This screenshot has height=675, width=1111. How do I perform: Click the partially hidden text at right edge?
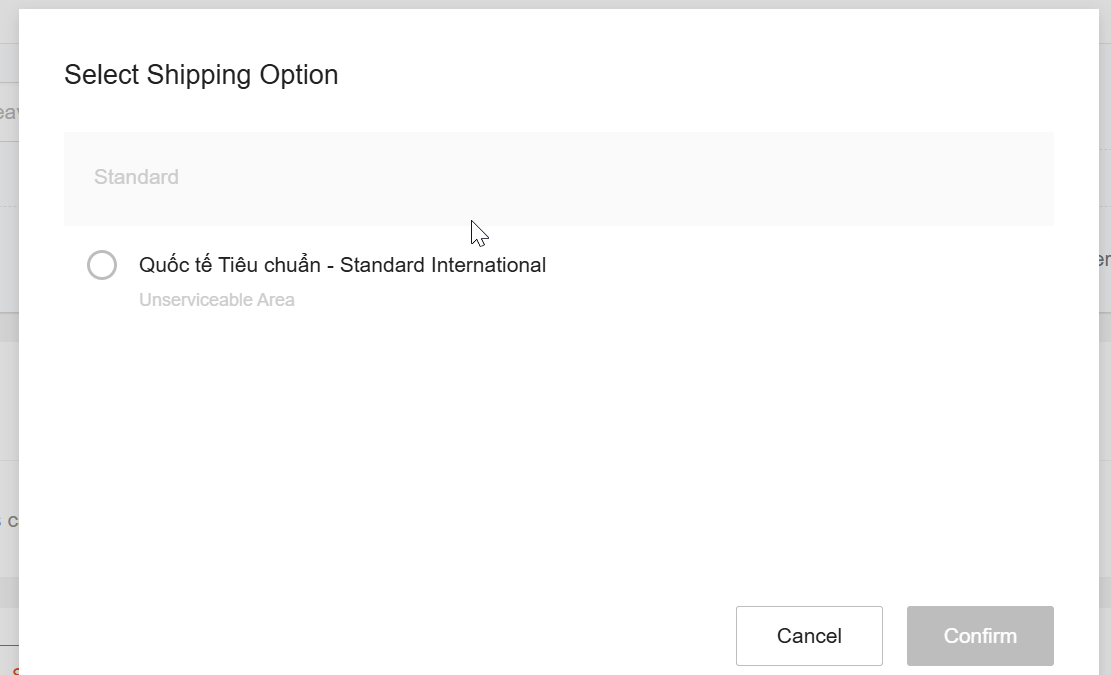(x=1104, y=260)
